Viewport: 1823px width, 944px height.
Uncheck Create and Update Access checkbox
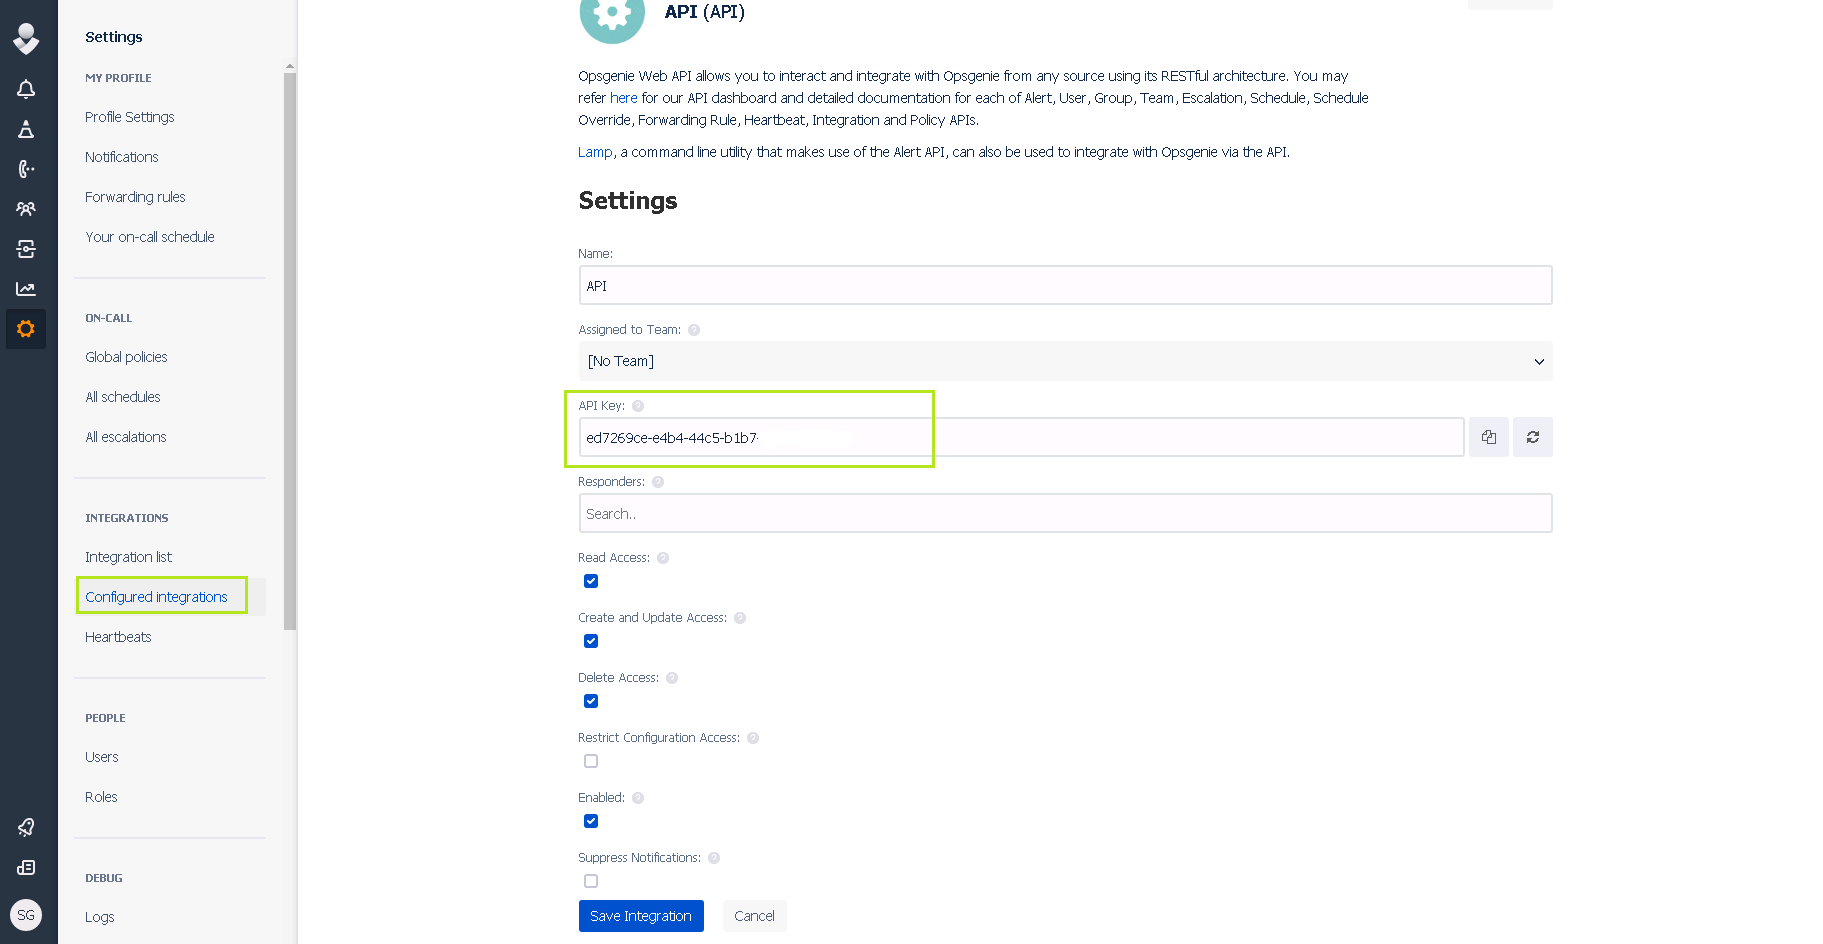click(x=591, y=641)
